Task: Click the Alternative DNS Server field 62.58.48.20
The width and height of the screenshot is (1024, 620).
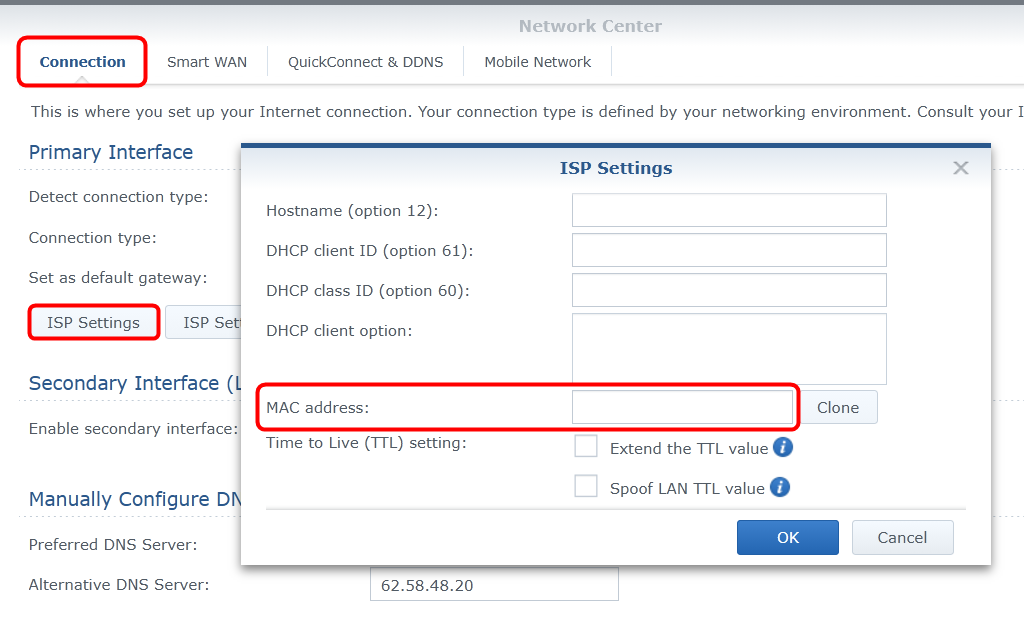Action: (494, 585)
